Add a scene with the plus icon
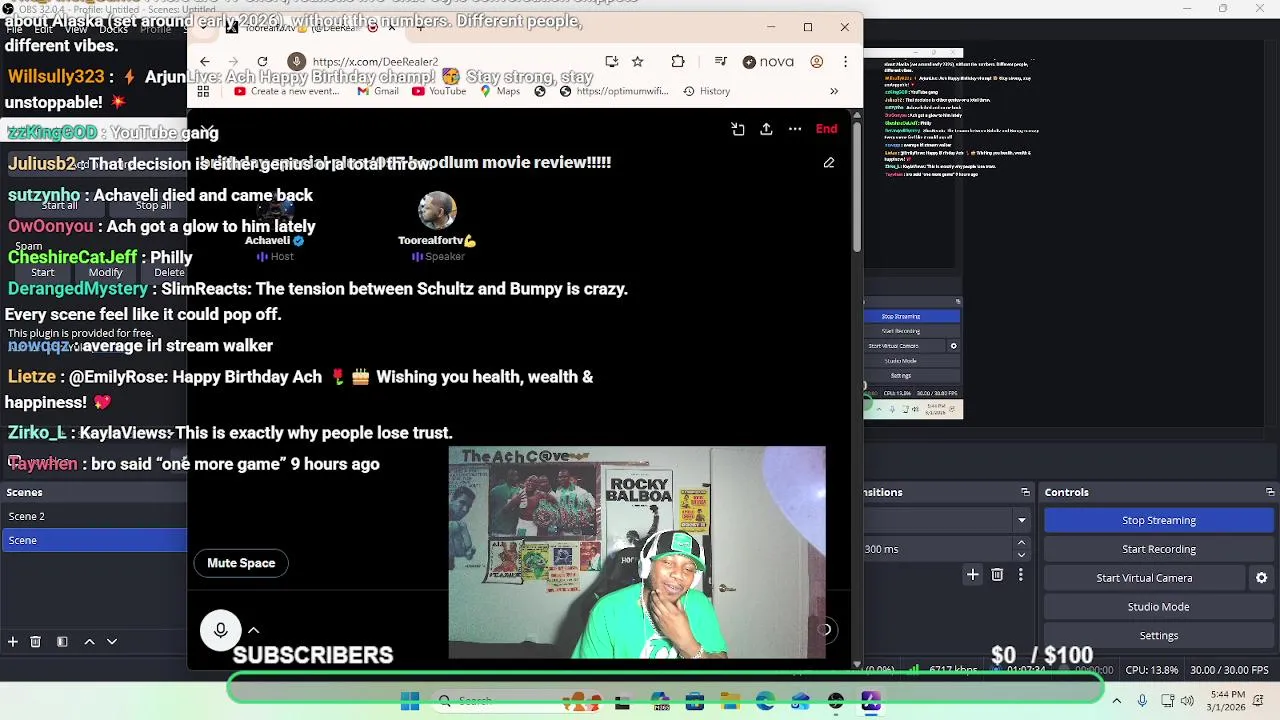1280x720 pixels. (13, 641)
